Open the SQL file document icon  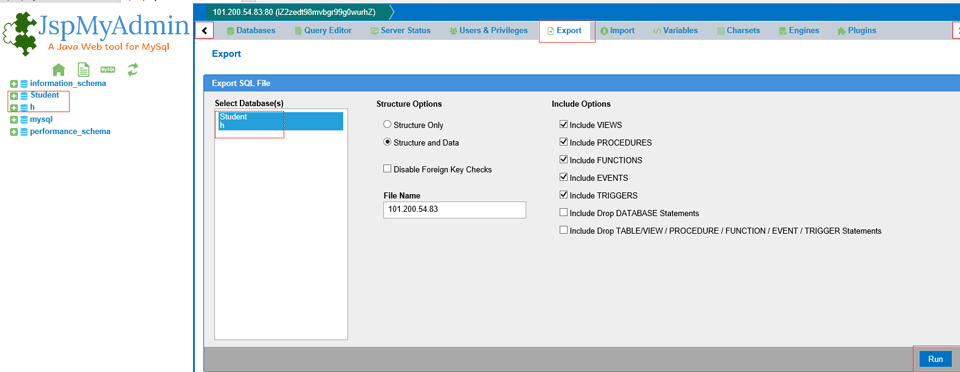coord(83,70)
